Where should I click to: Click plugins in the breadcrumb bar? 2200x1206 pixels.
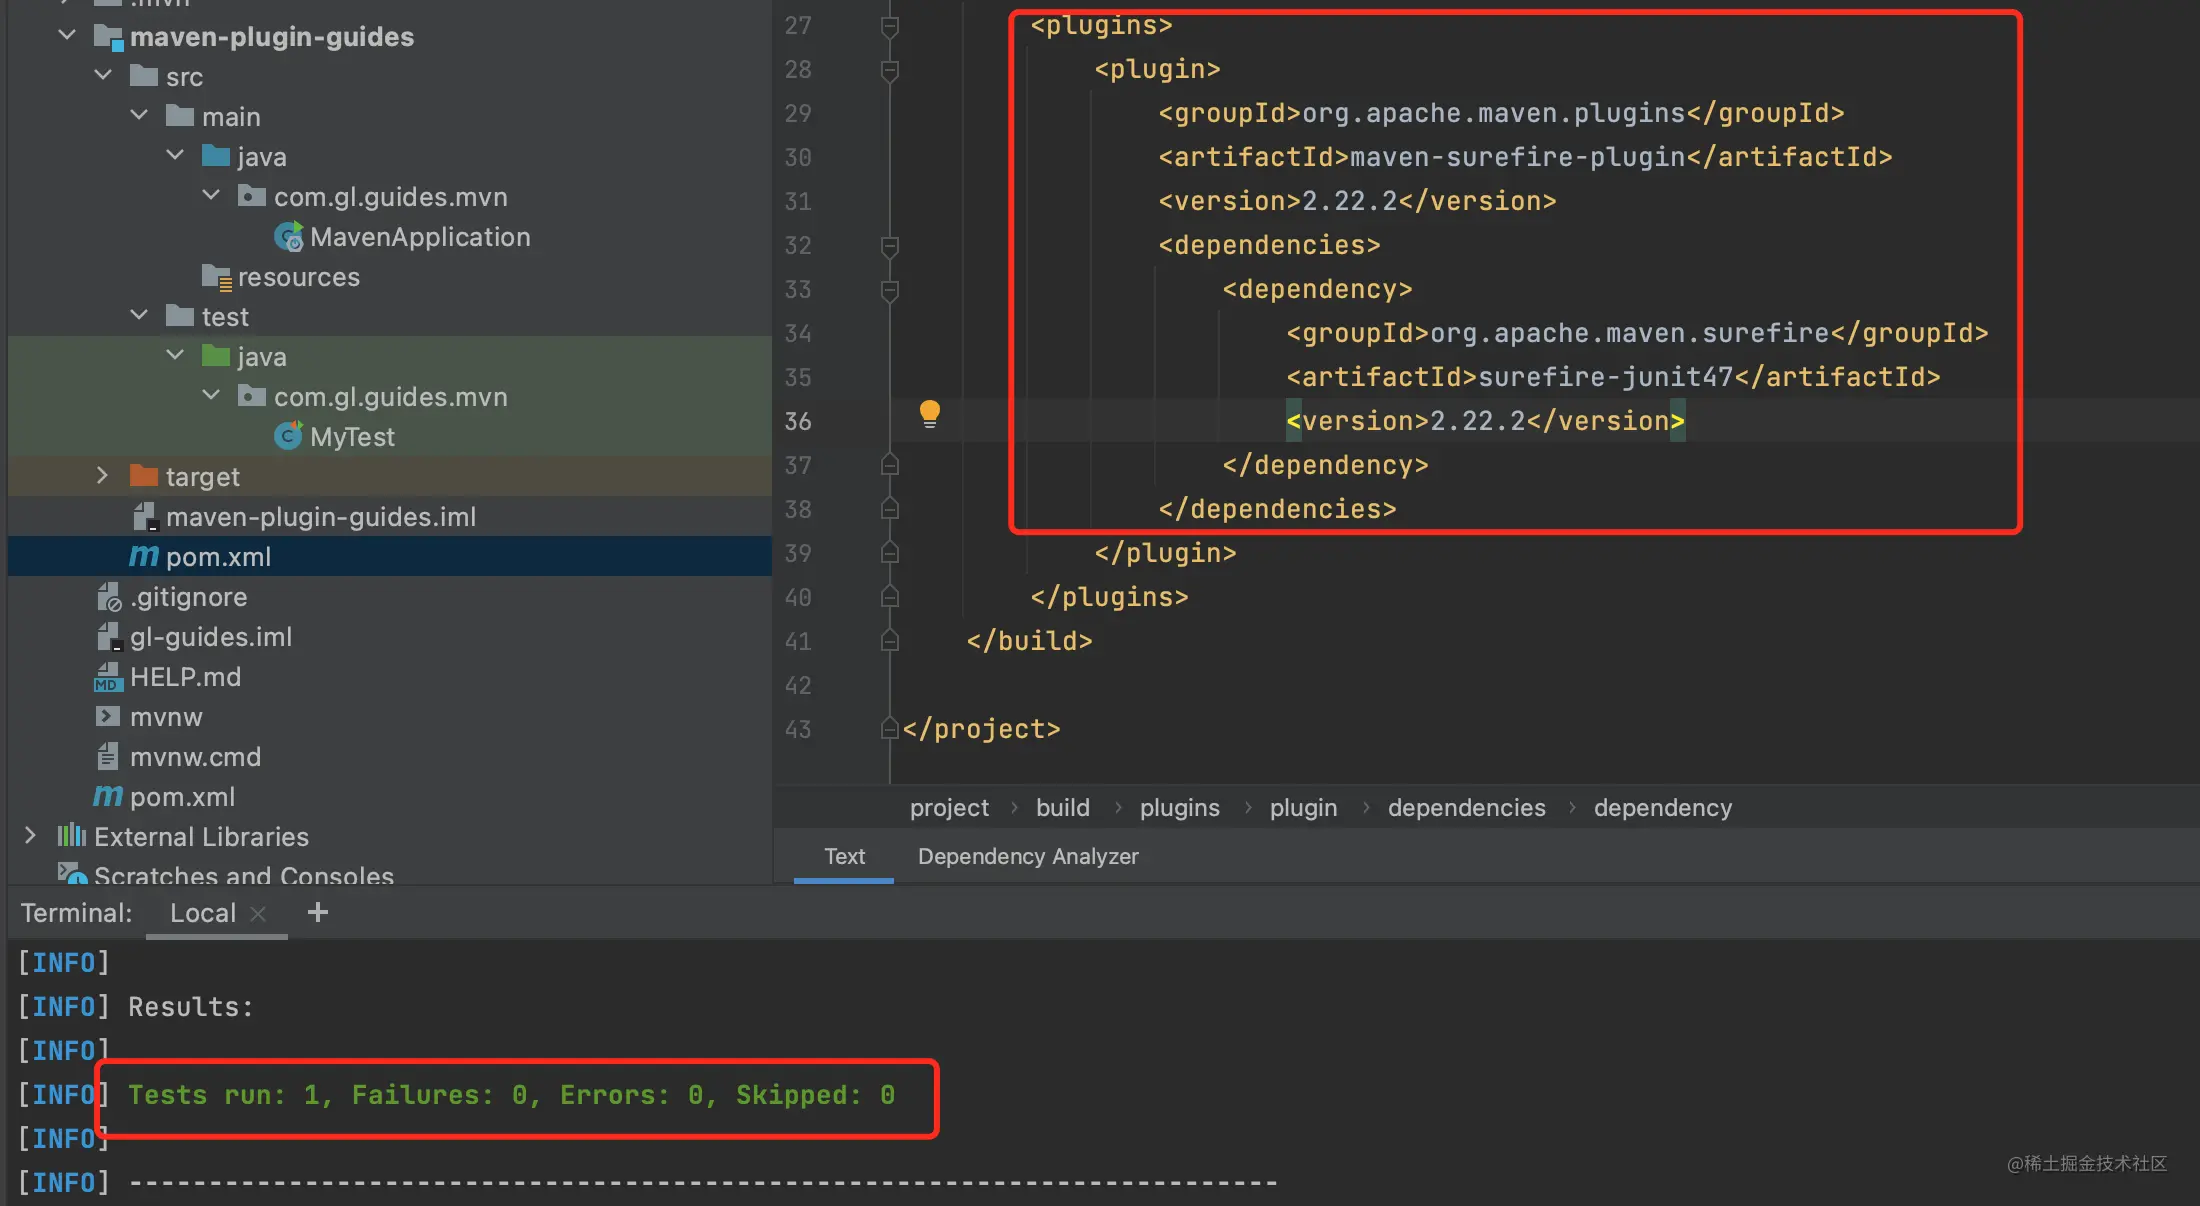1179,808
